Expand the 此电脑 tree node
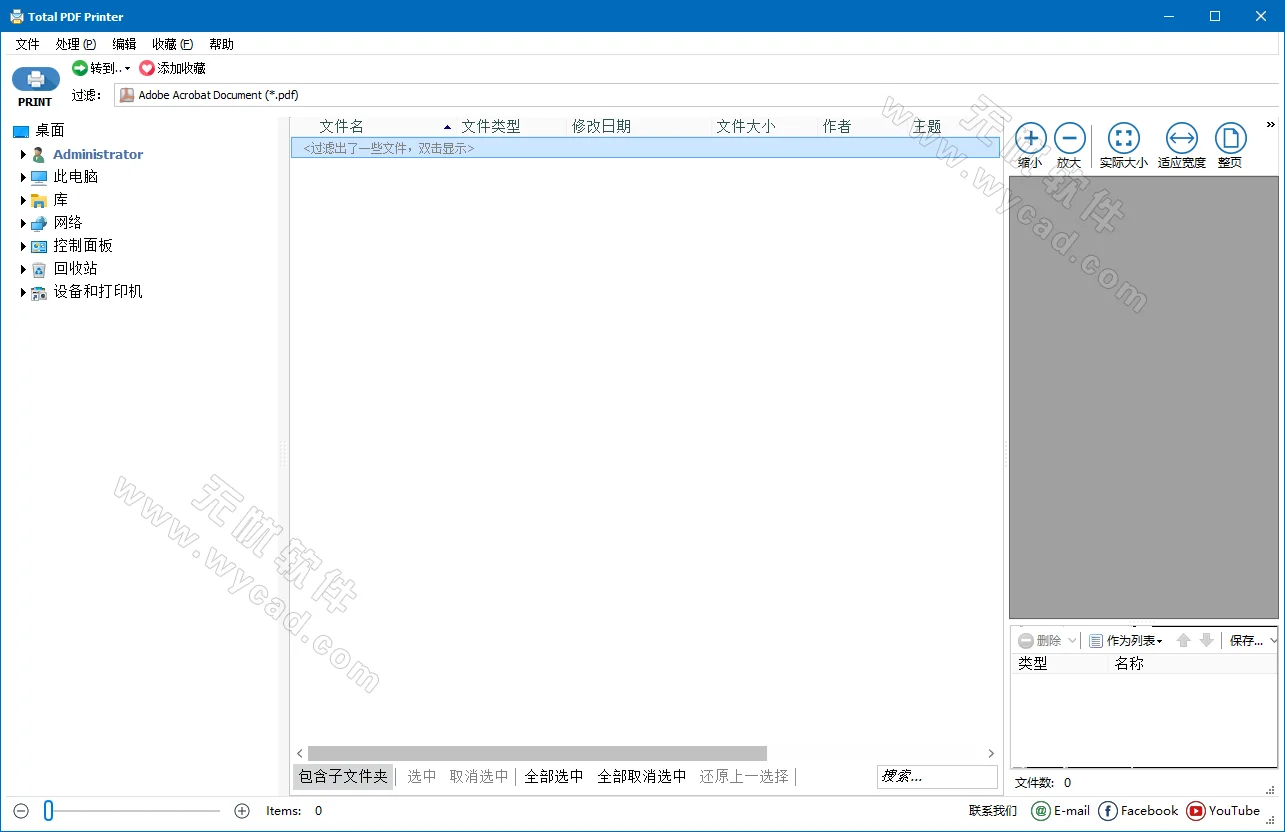1285x832 pixels. [x=22, y=176]
